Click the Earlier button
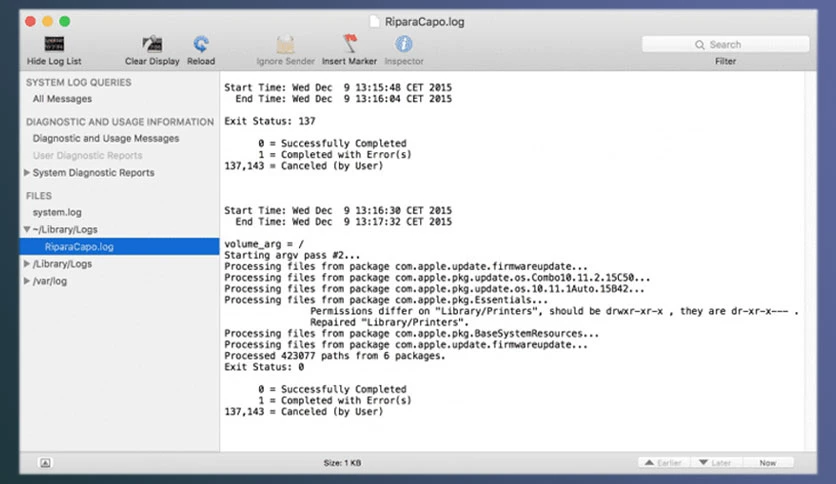The width and height of the screenshot is (836, 484). (664, 463)
